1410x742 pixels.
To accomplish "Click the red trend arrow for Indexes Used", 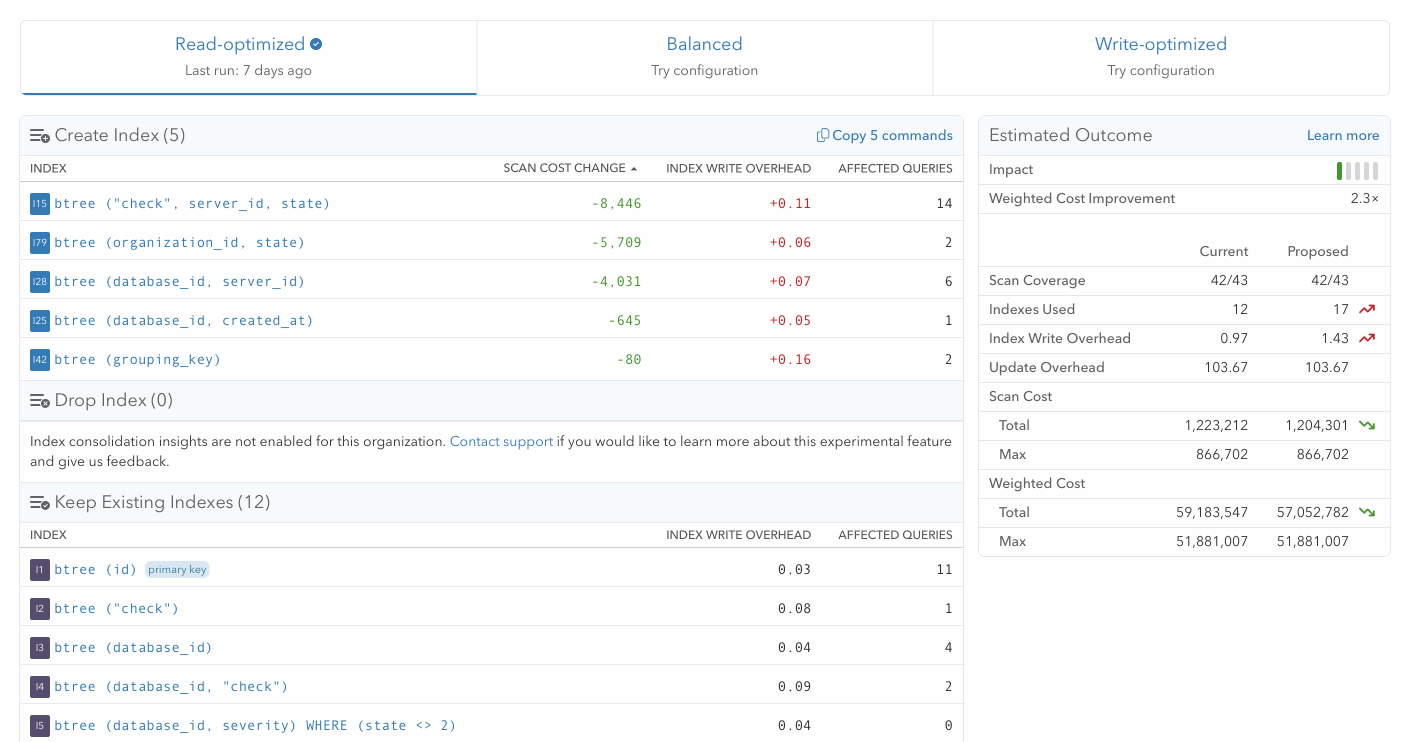I will (x=1367, y=310).
